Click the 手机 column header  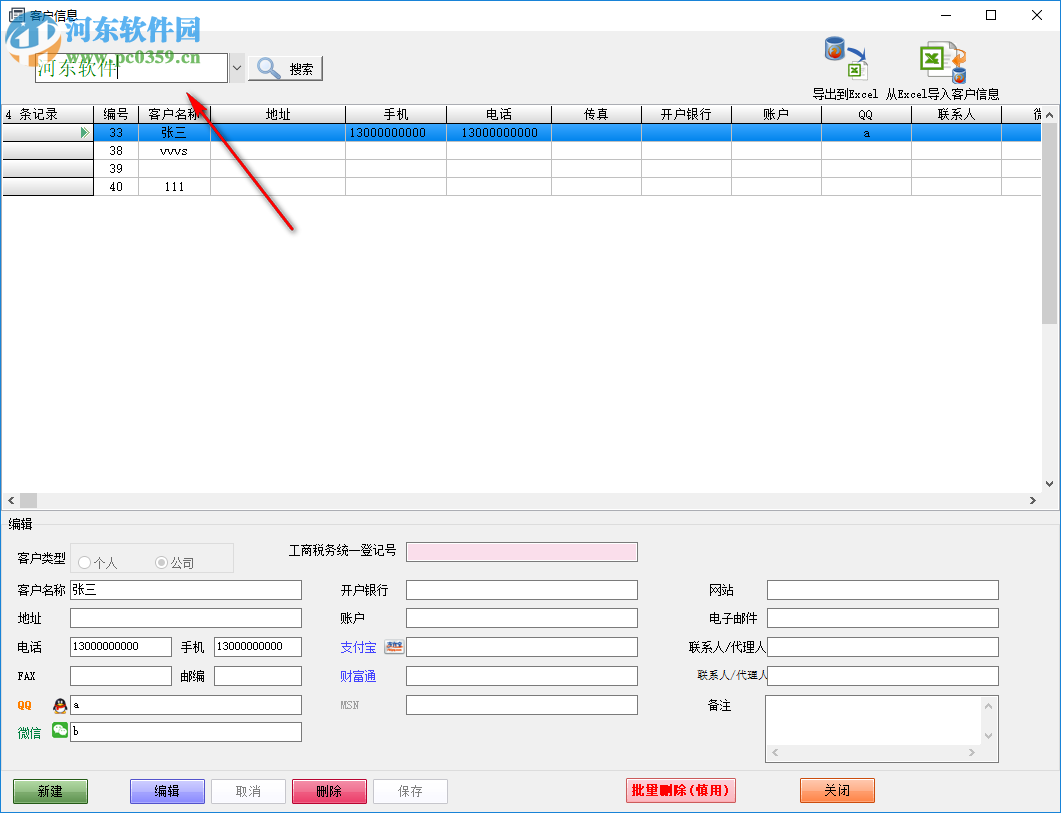(x=396, y=114)
